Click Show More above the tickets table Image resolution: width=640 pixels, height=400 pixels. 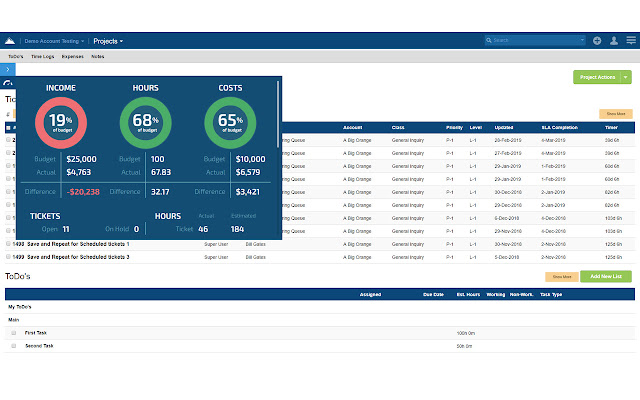click(x=614, y=114)
